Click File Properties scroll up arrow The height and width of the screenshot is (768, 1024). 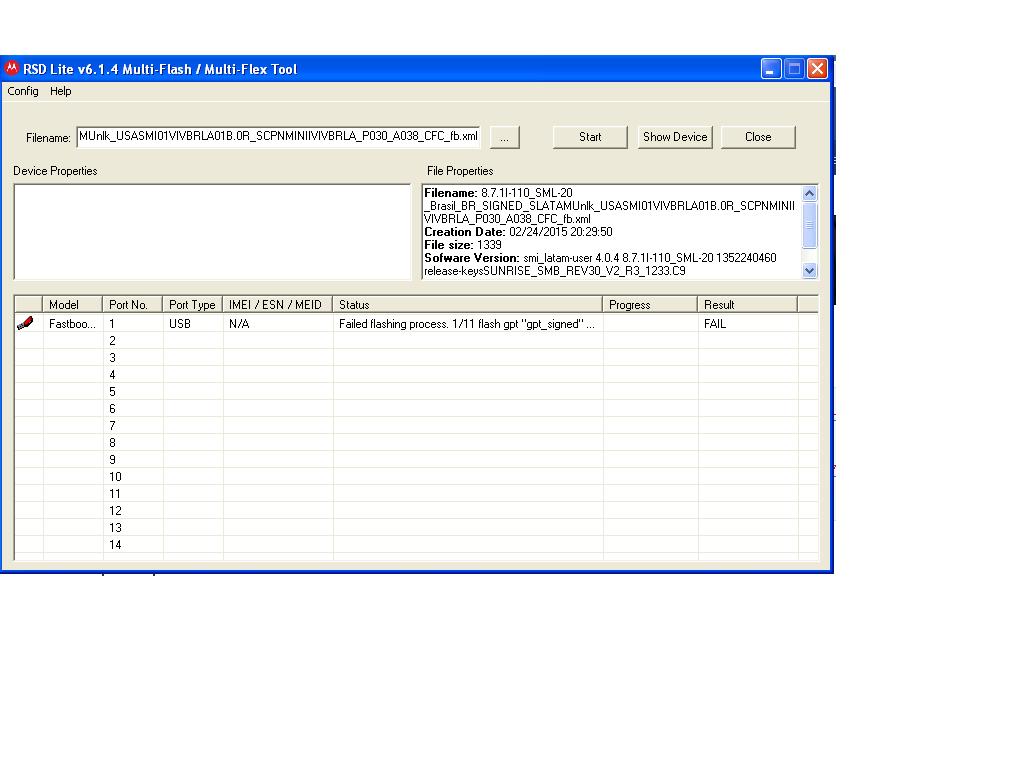(809, 193)
